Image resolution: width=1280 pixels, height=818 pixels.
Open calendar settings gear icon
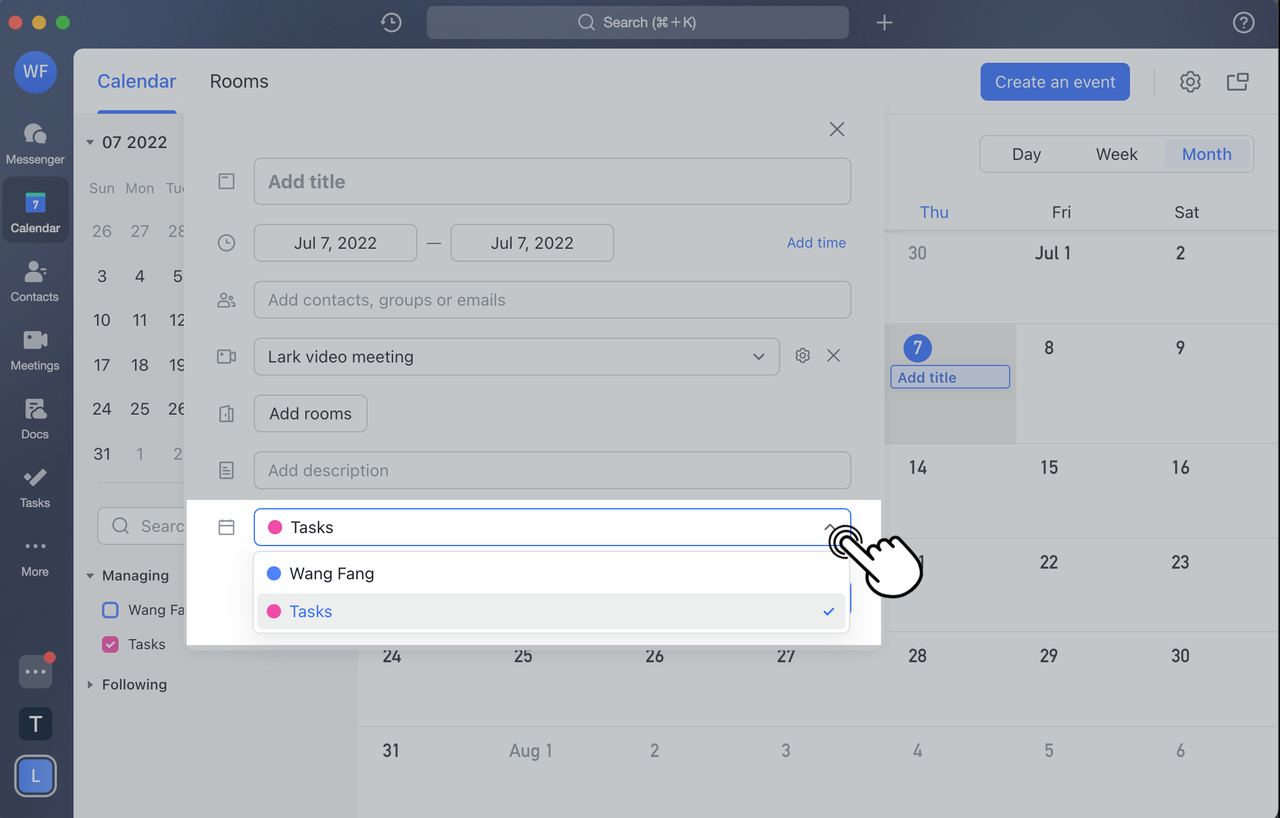pos(1189,82)
